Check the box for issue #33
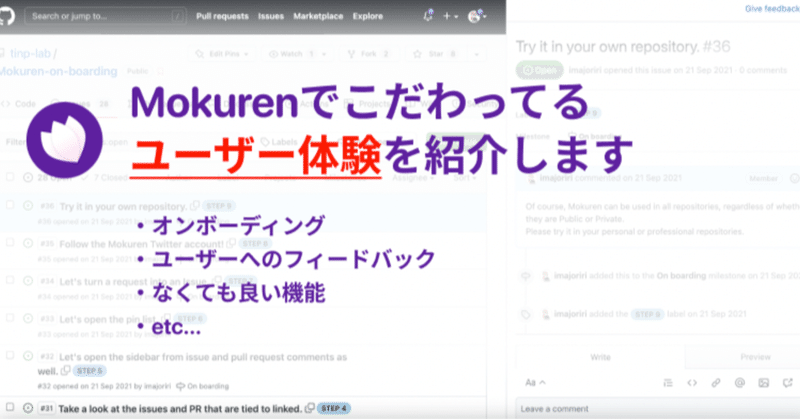The image size is (800, 419). coord(10,317)
